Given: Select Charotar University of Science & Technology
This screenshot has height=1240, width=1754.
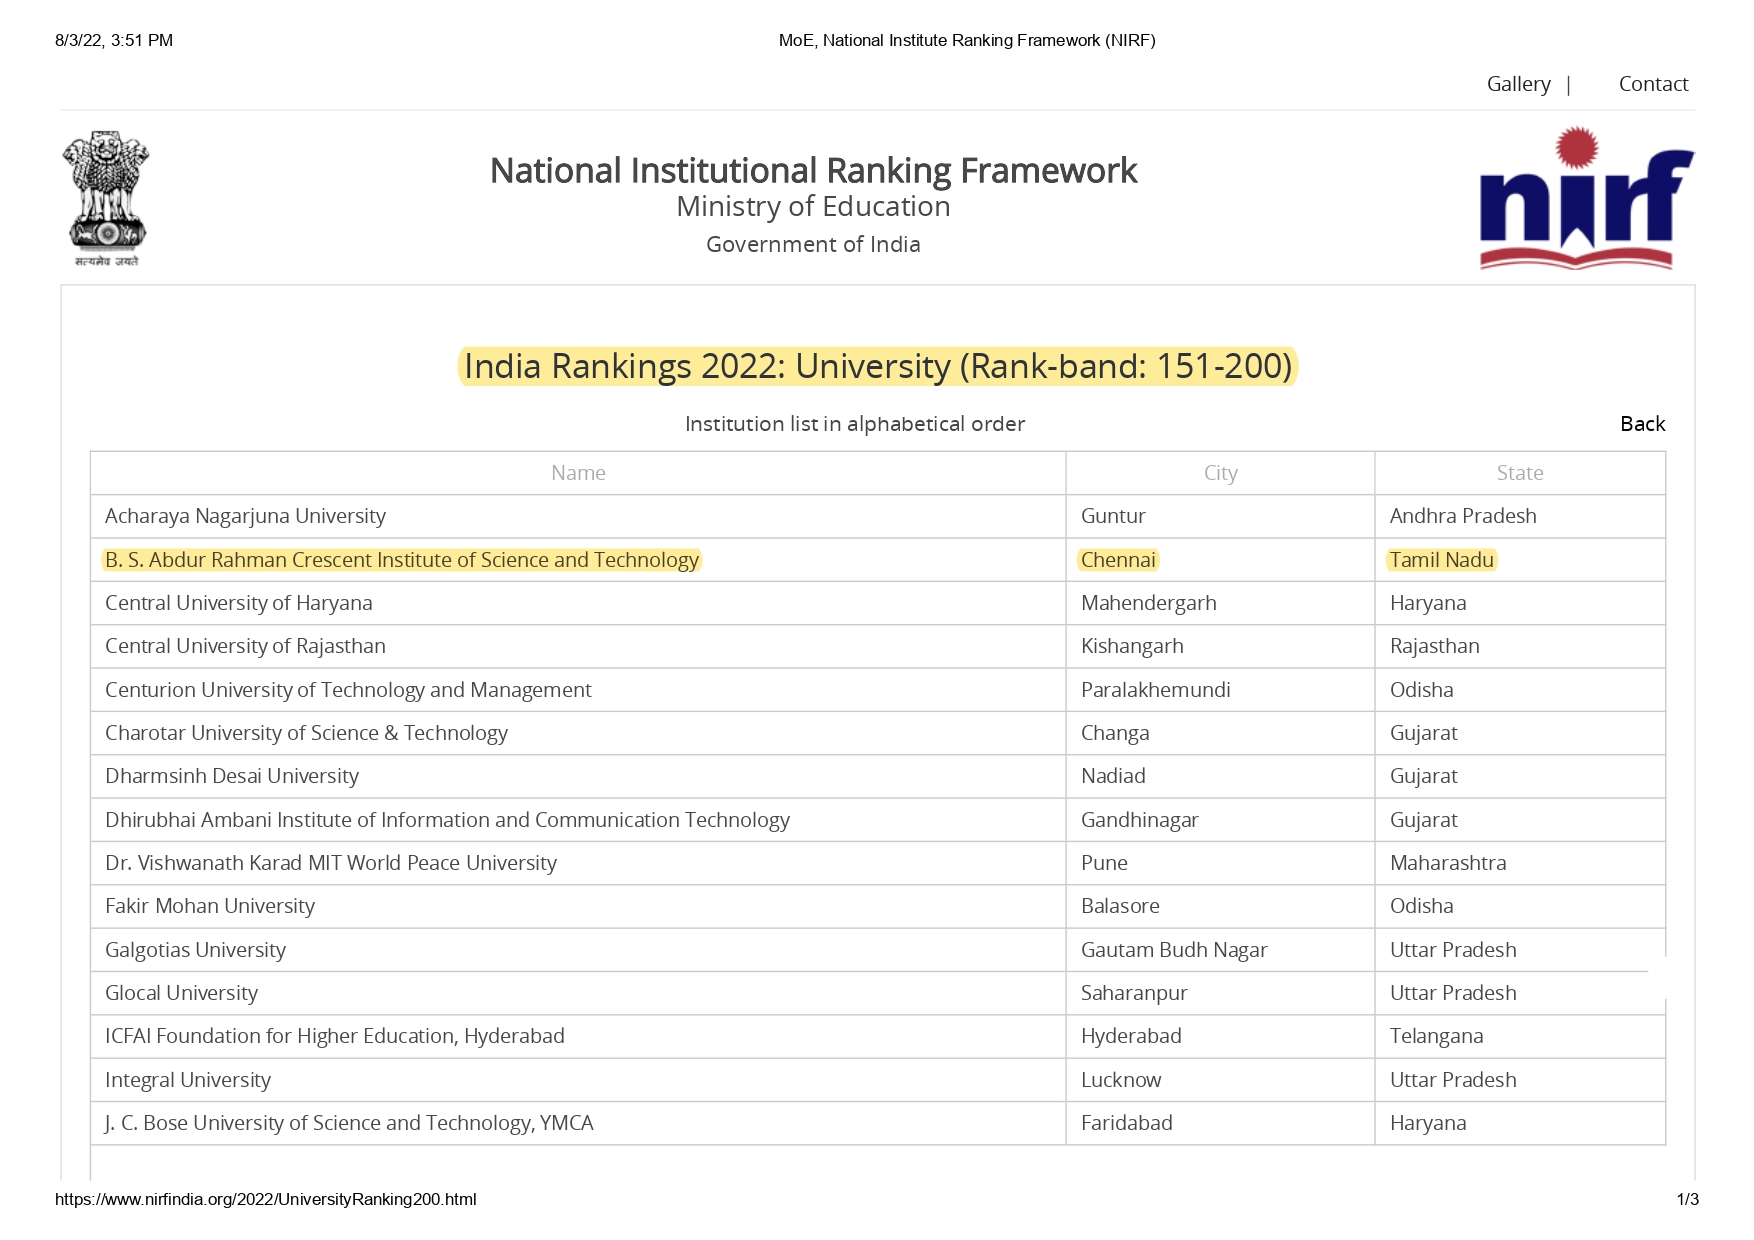Looking at the screenshot, I should (x=307, y=733).
